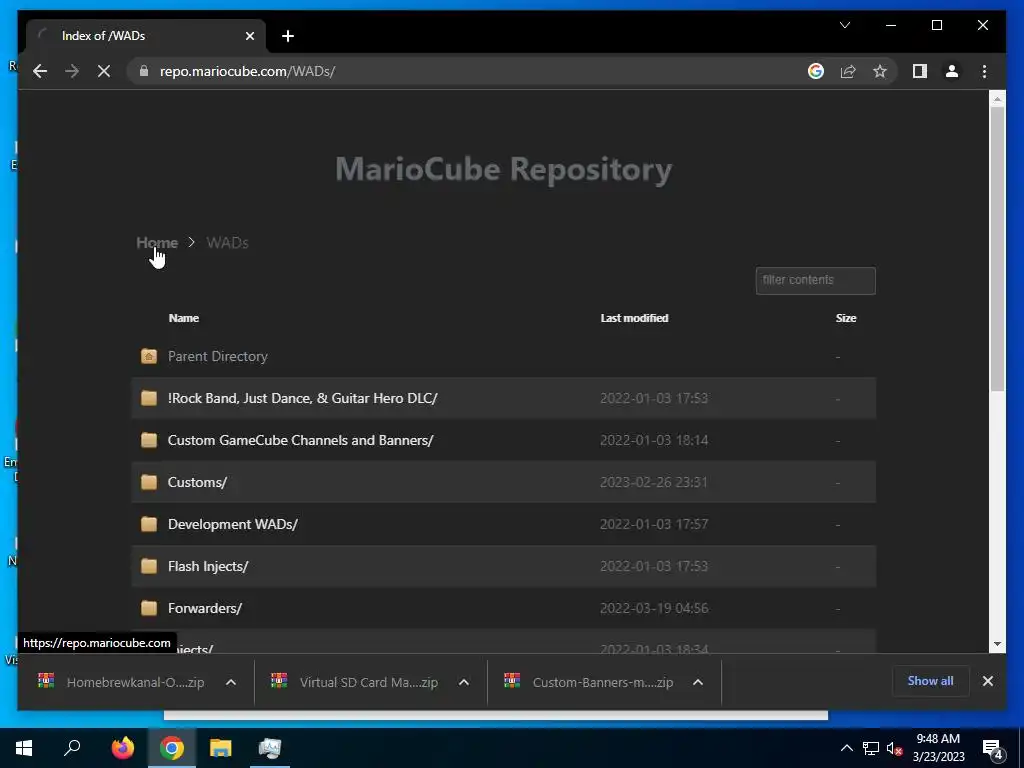Click the MarioCube Repository heading
Viewport: 1024px width, 768px height.
(x=504, y=169)
